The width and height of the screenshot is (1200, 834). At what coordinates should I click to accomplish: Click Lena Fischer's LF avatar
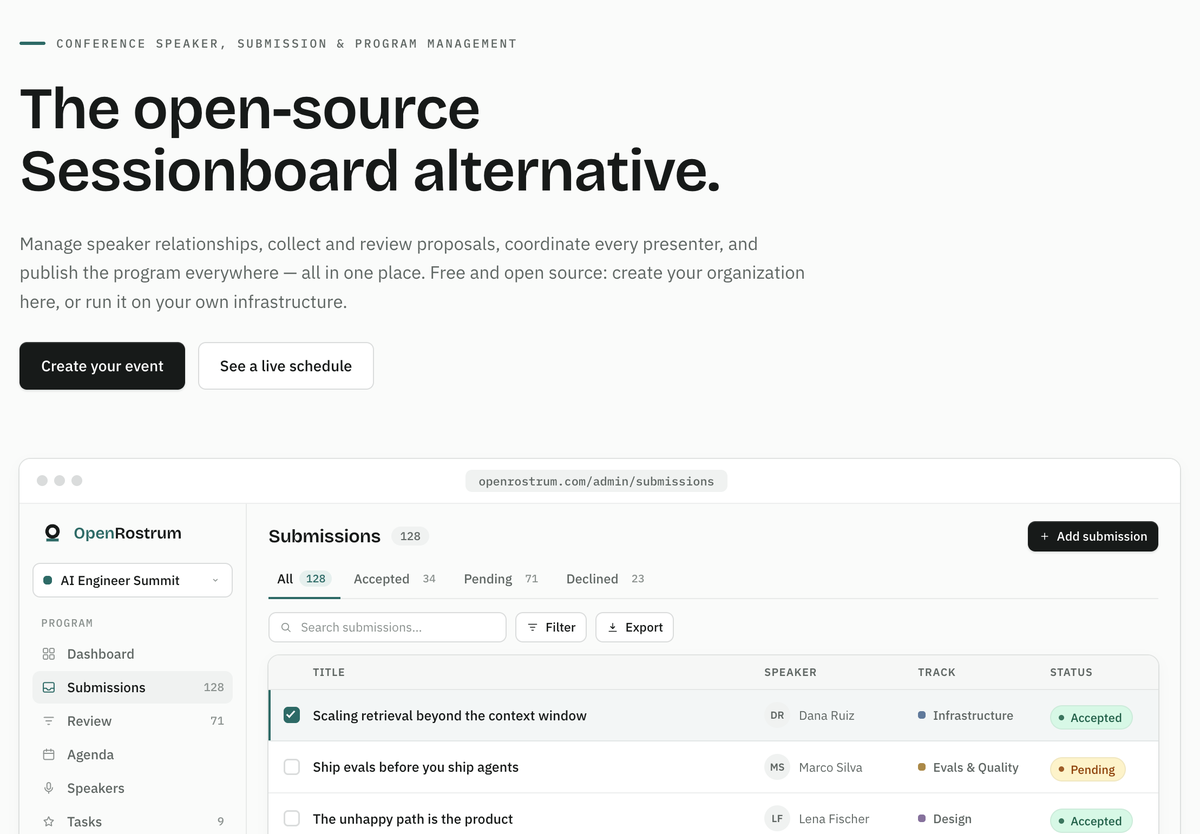click(x=777, y=819)
